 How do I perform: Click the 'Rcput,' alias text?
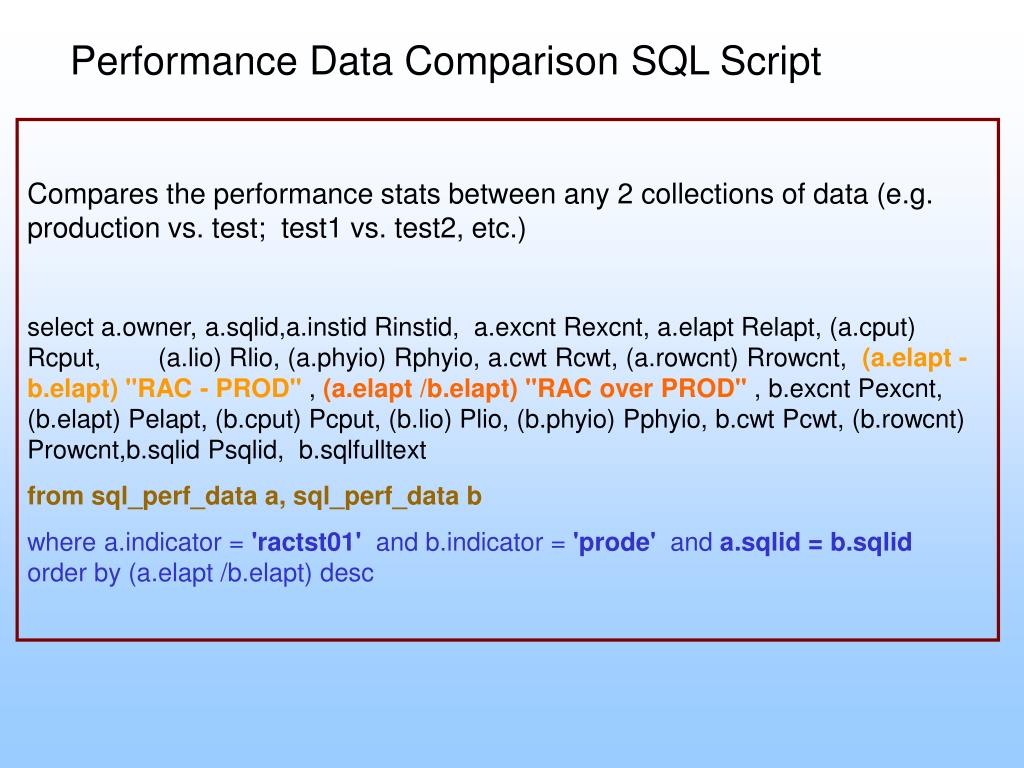tap(64, 358)
